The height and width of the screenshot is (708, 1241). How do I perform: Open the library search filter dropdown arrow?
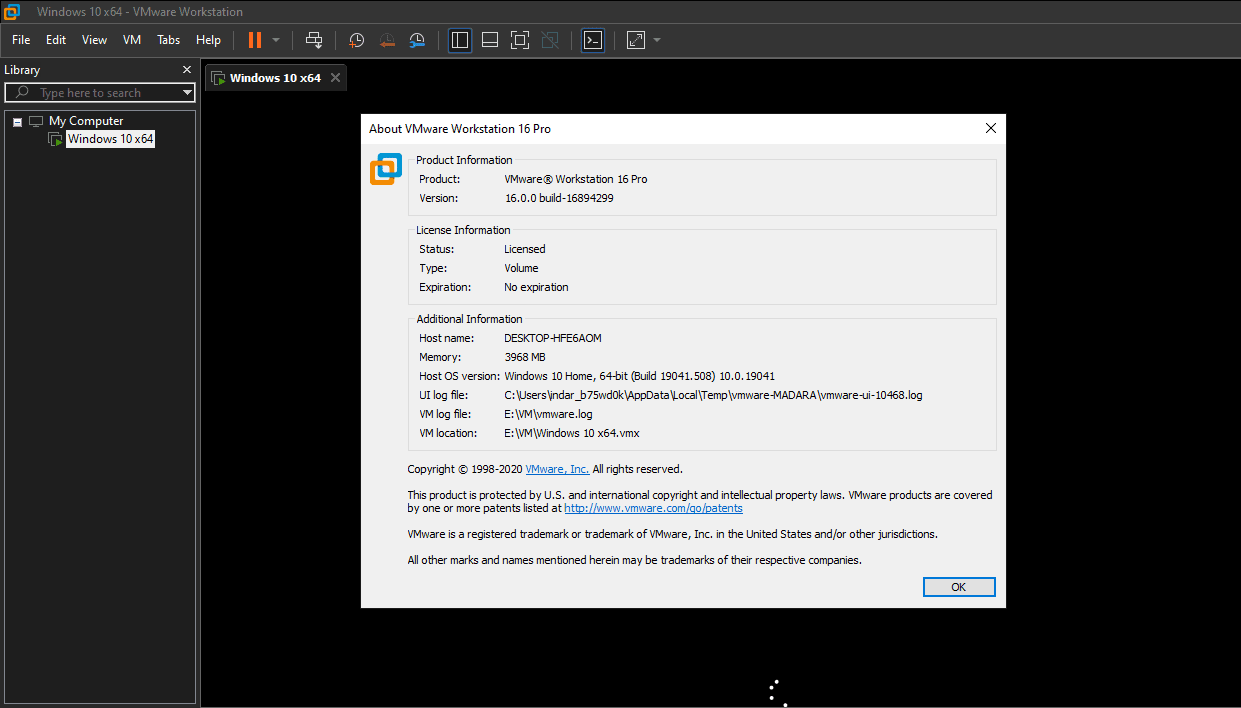(187, 93)
